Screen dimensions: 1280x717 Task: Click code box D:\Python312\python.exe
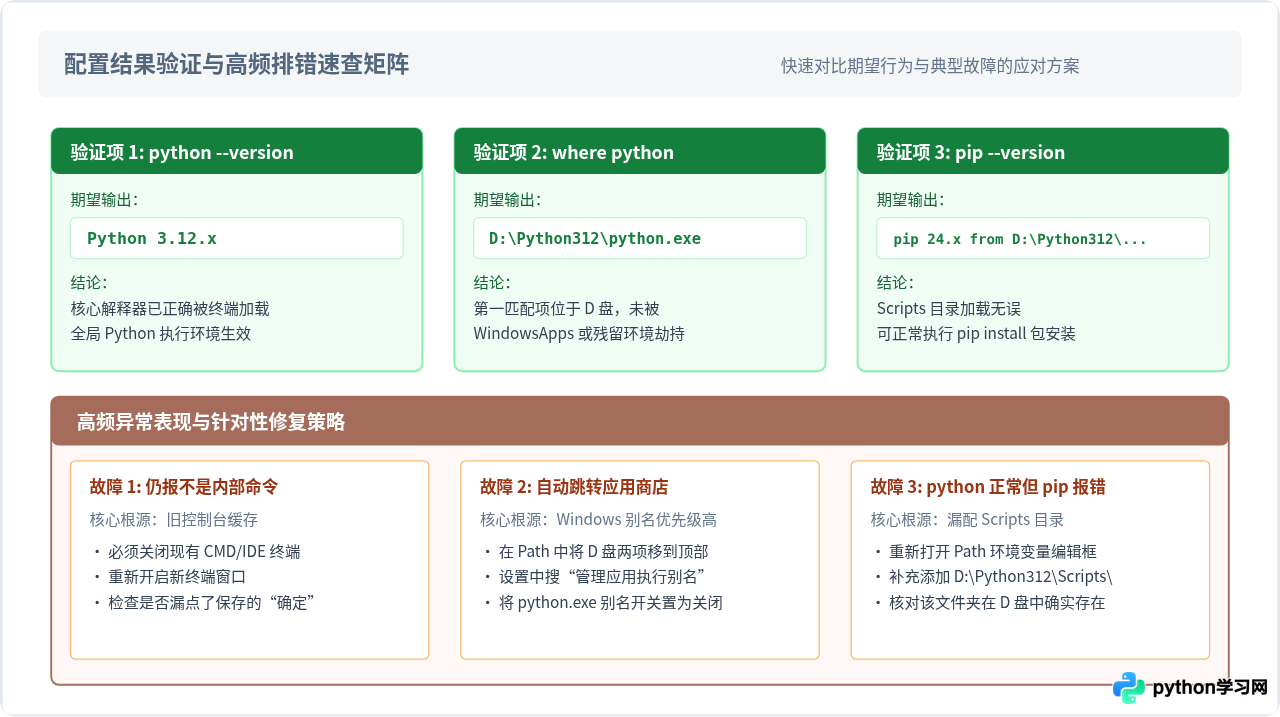click(x=640, y=238)
